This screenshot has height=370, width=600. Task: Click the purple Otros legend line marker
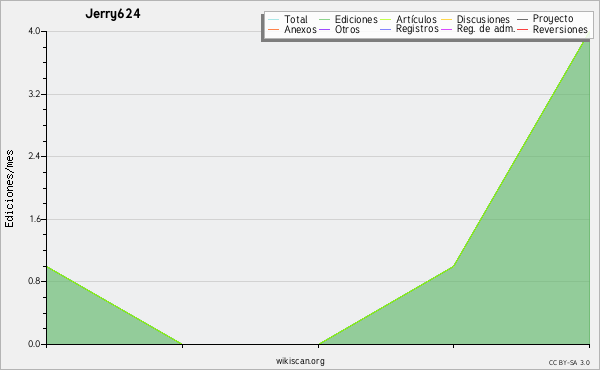click(x=324, y=29)
